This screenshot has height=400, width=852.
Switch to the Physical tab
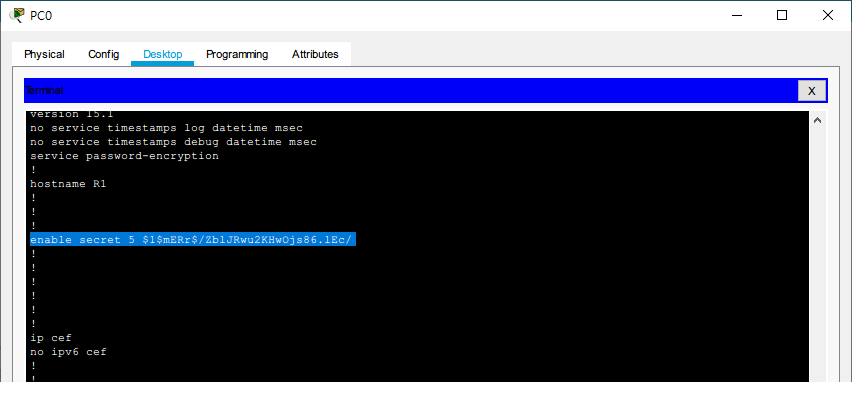44,54
